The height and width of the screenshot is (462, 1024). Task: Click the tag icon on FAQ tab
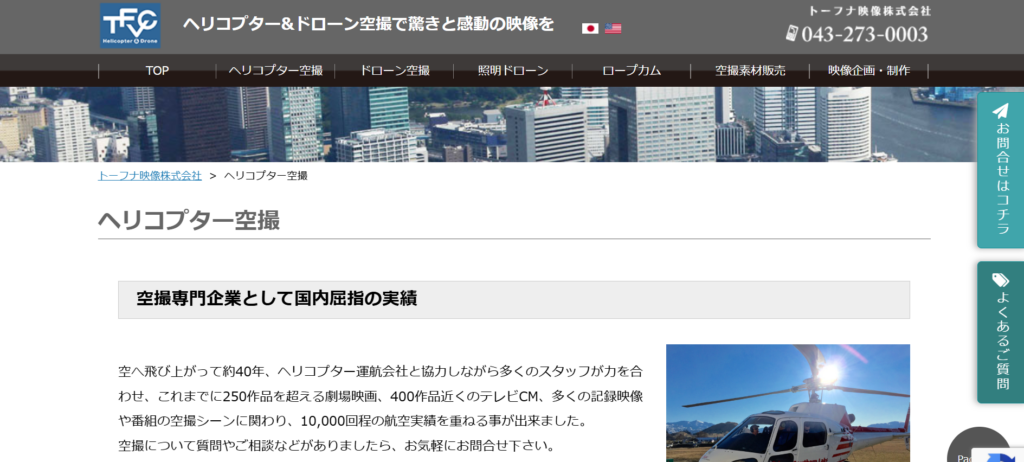(1000, 280)
